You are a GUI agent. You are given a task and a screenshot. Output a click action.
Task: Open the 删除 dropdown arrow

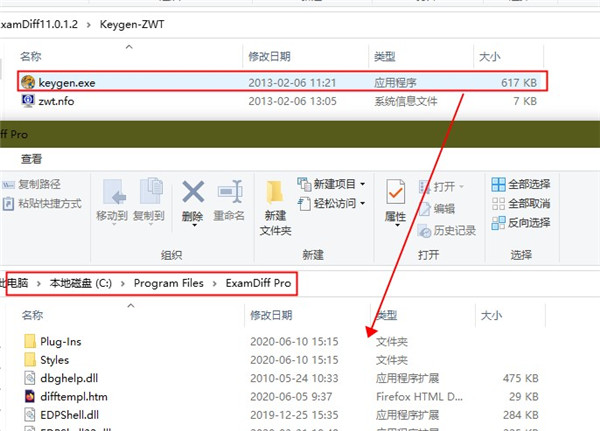[x=194, y=225]
